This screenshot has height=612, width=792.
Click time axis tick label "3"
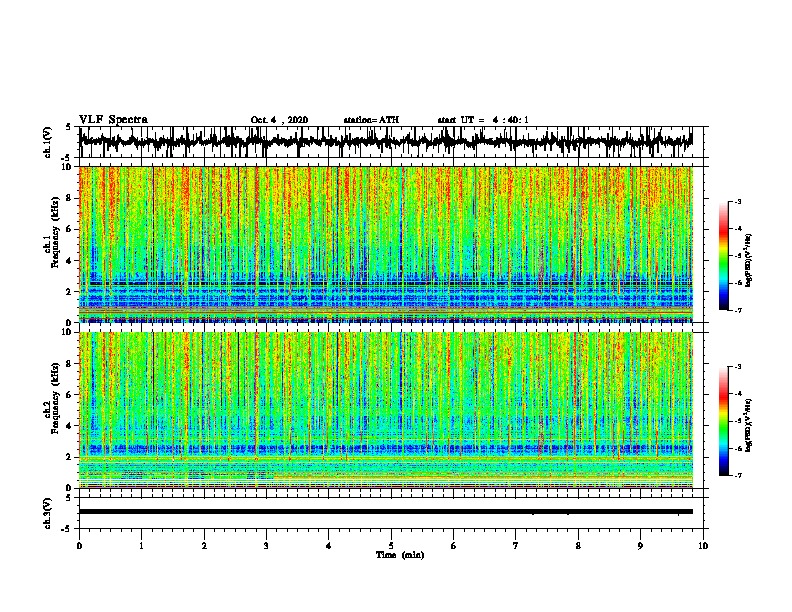click(x=266, y=545)
